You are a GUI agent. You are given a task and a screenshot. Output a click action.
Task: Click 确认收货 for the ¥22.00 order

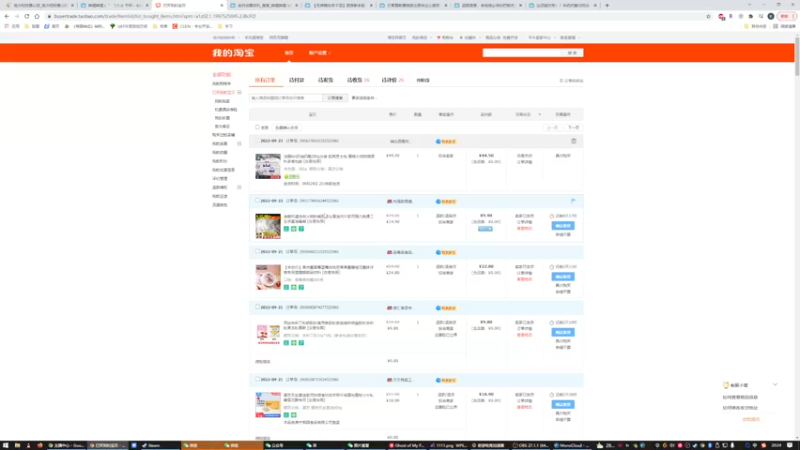(x=563, y=277)
